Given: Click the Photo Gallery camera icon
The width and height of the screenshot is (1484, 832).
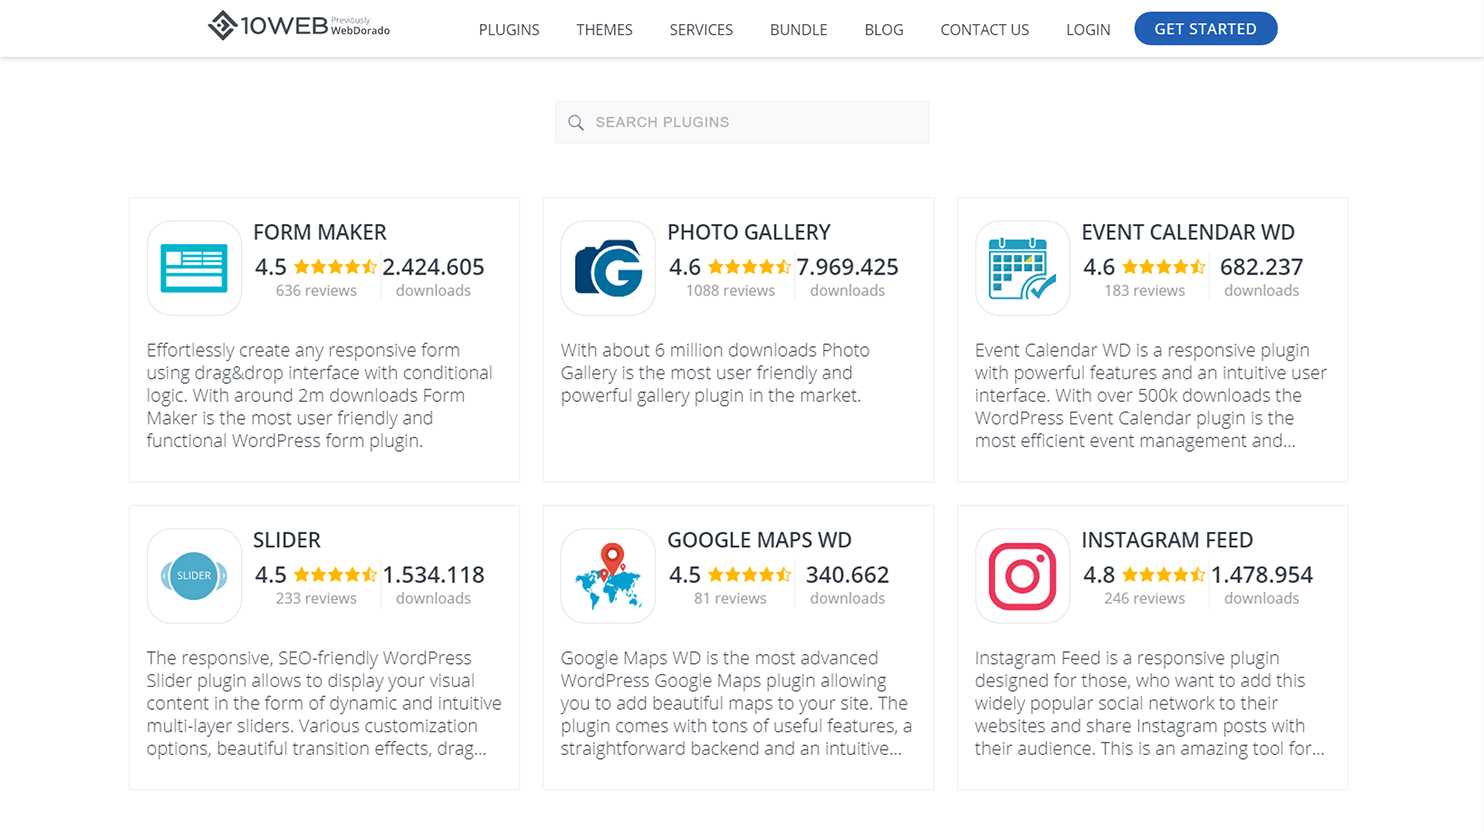Looking at the screenshot, I should click(608, 268).
